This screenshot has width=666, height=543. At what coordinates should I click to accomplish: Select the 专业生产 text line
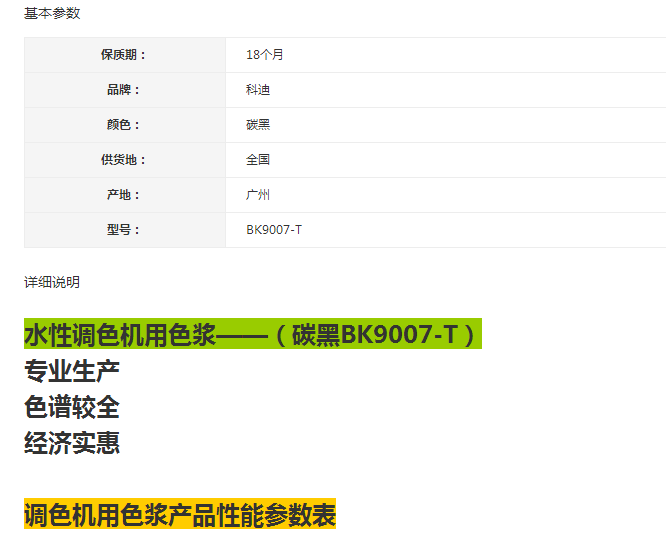coord(72,371)
